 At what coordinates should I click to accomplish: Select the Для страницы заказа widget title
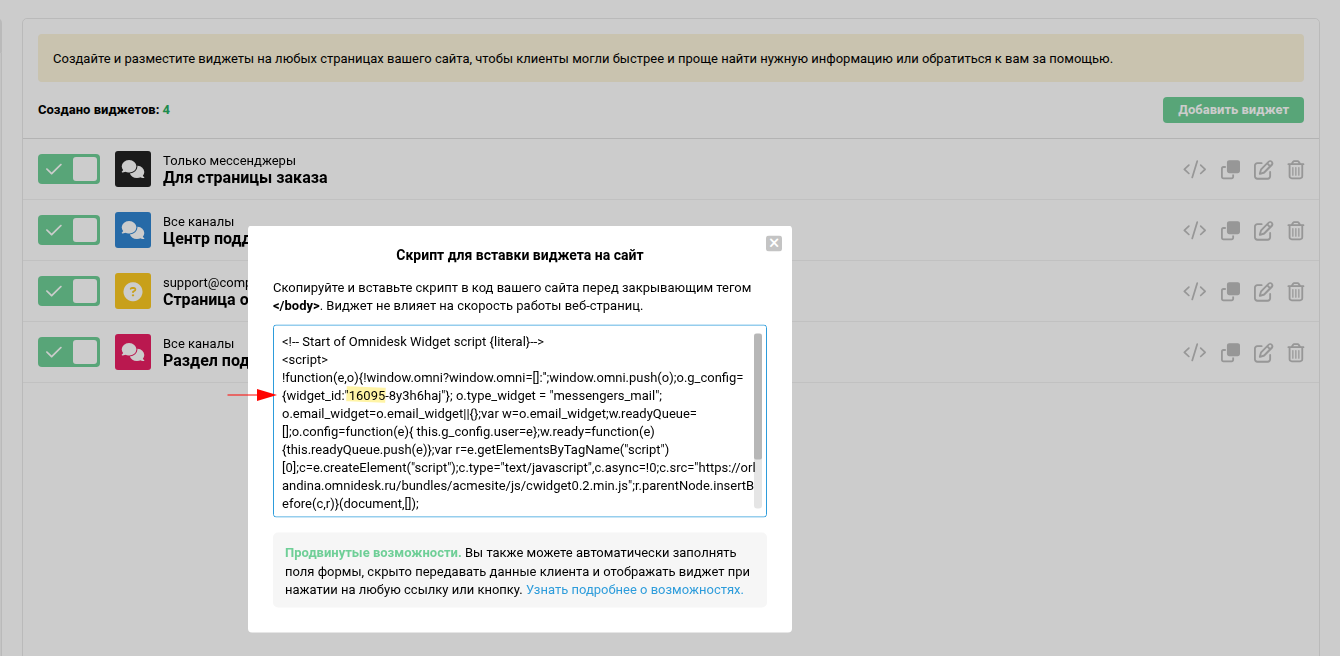coord(245,178)
